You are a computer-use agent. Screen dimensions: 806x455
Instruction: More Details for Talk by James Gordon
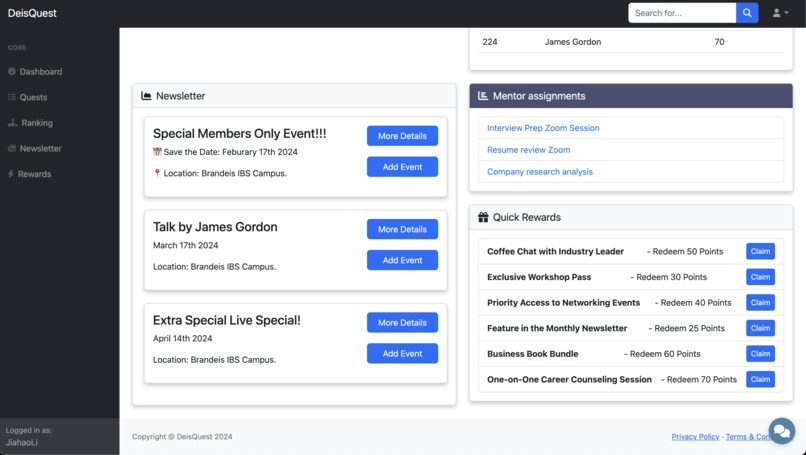[402, 229]
